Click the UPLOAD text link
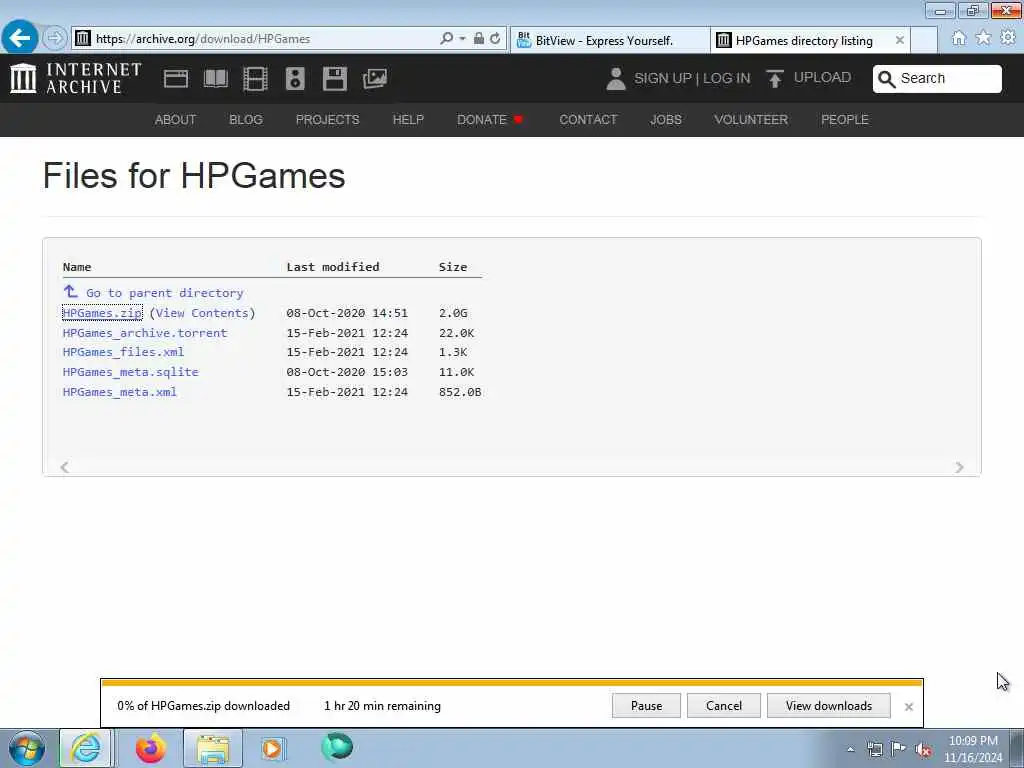The image size is (1024, 768). coord(822,78)
